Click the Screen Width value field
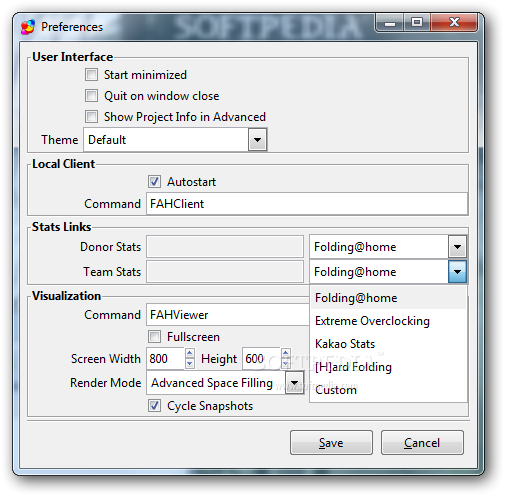 [x=165, y=359]
